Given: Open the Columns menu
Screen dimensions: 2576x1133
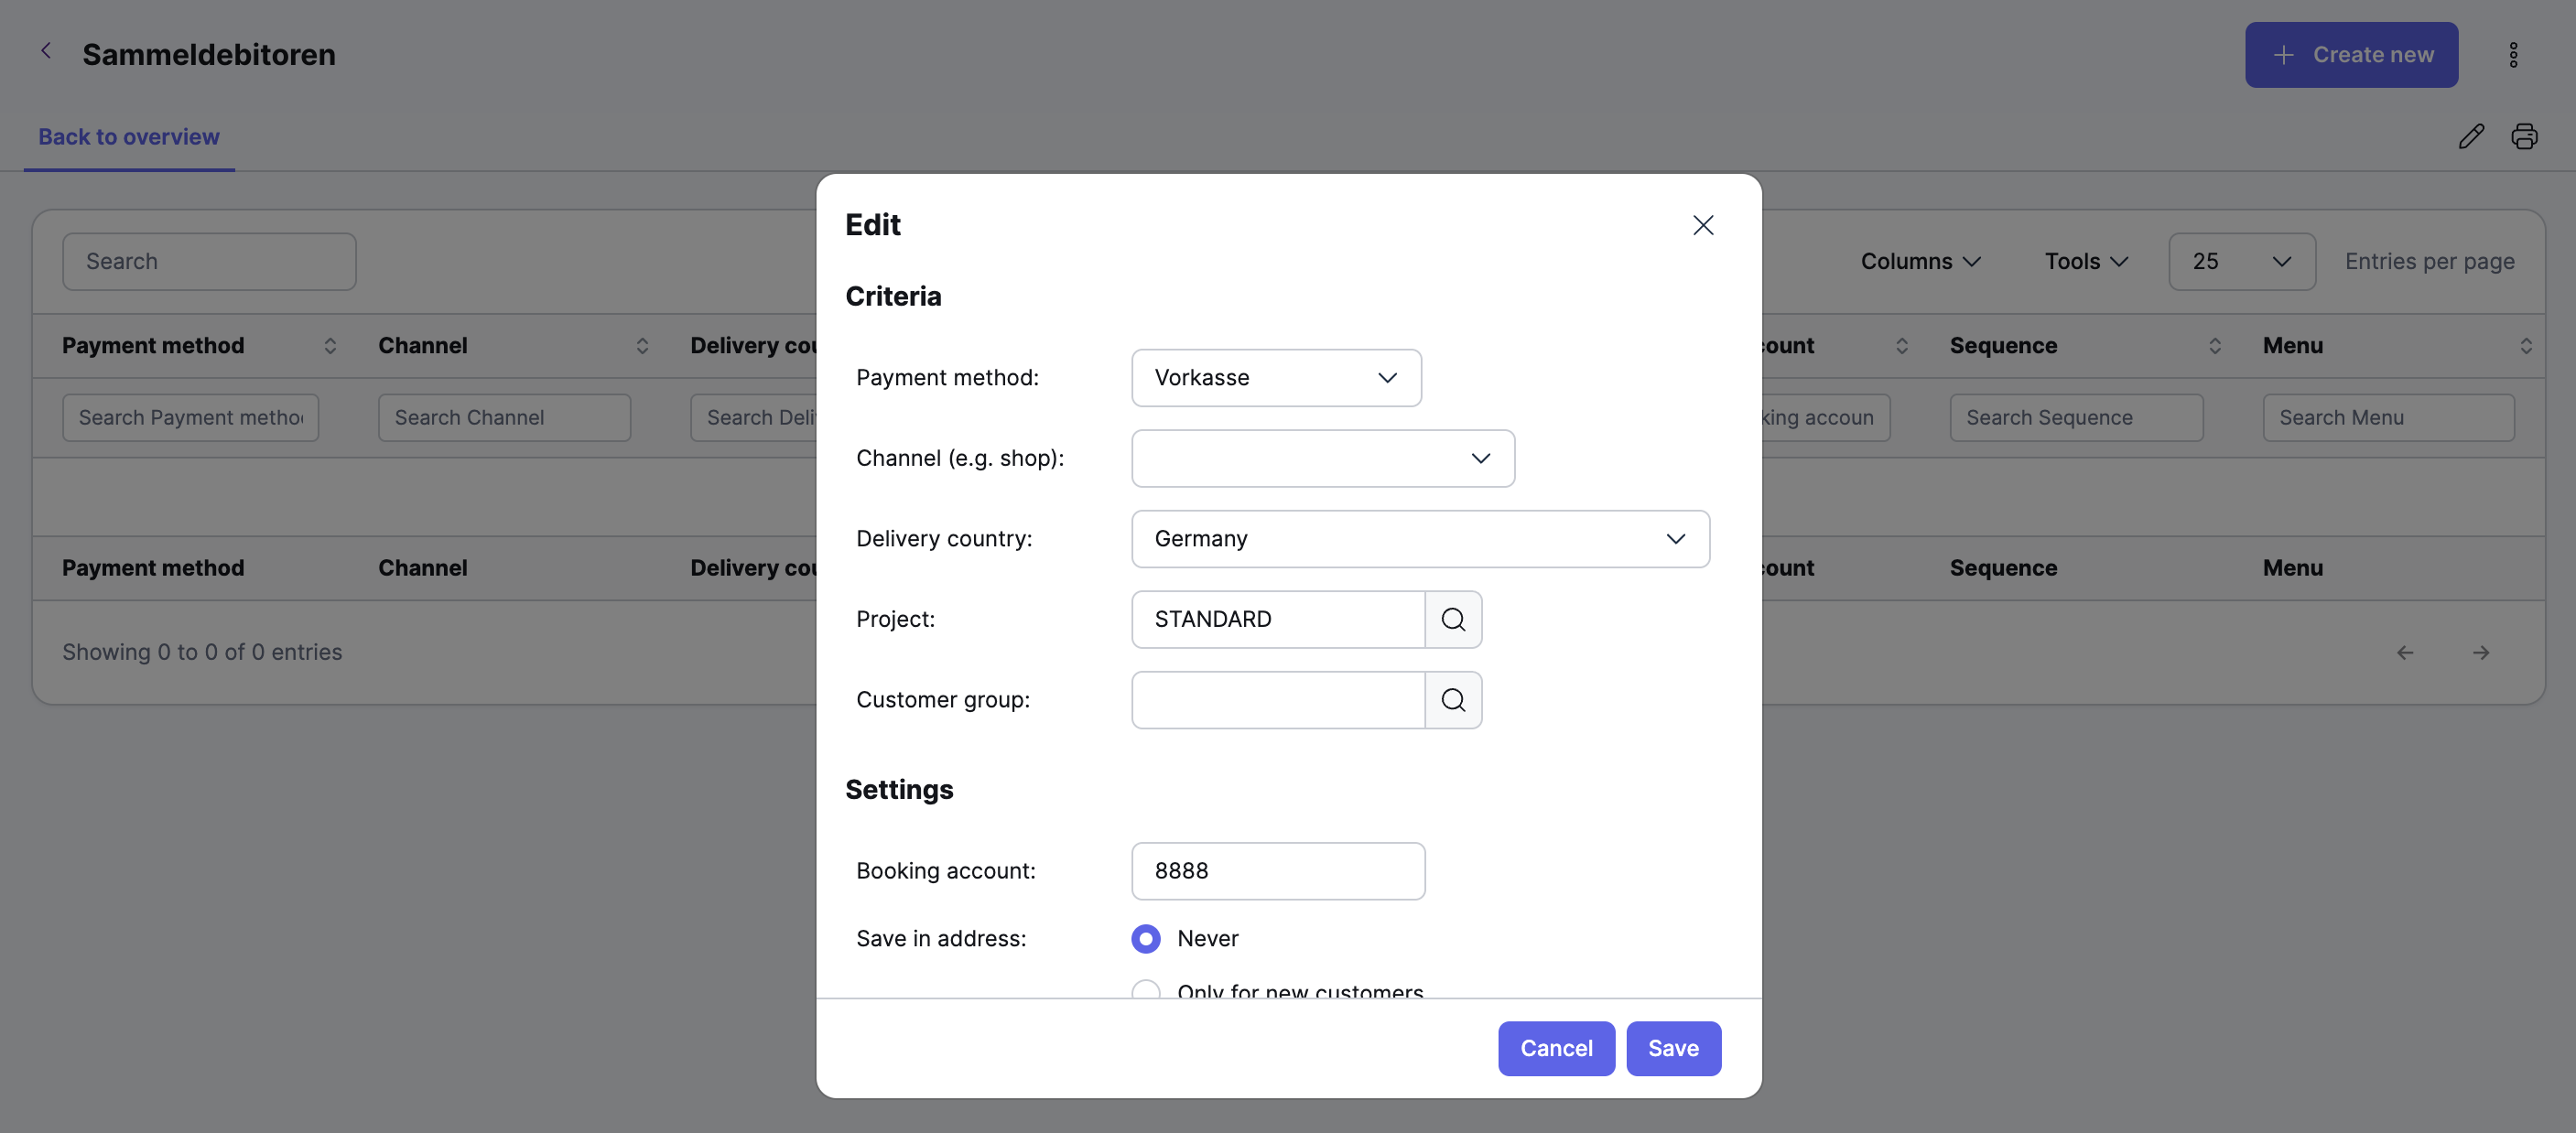Looking at the screenshot, I should click(1920, 261).
